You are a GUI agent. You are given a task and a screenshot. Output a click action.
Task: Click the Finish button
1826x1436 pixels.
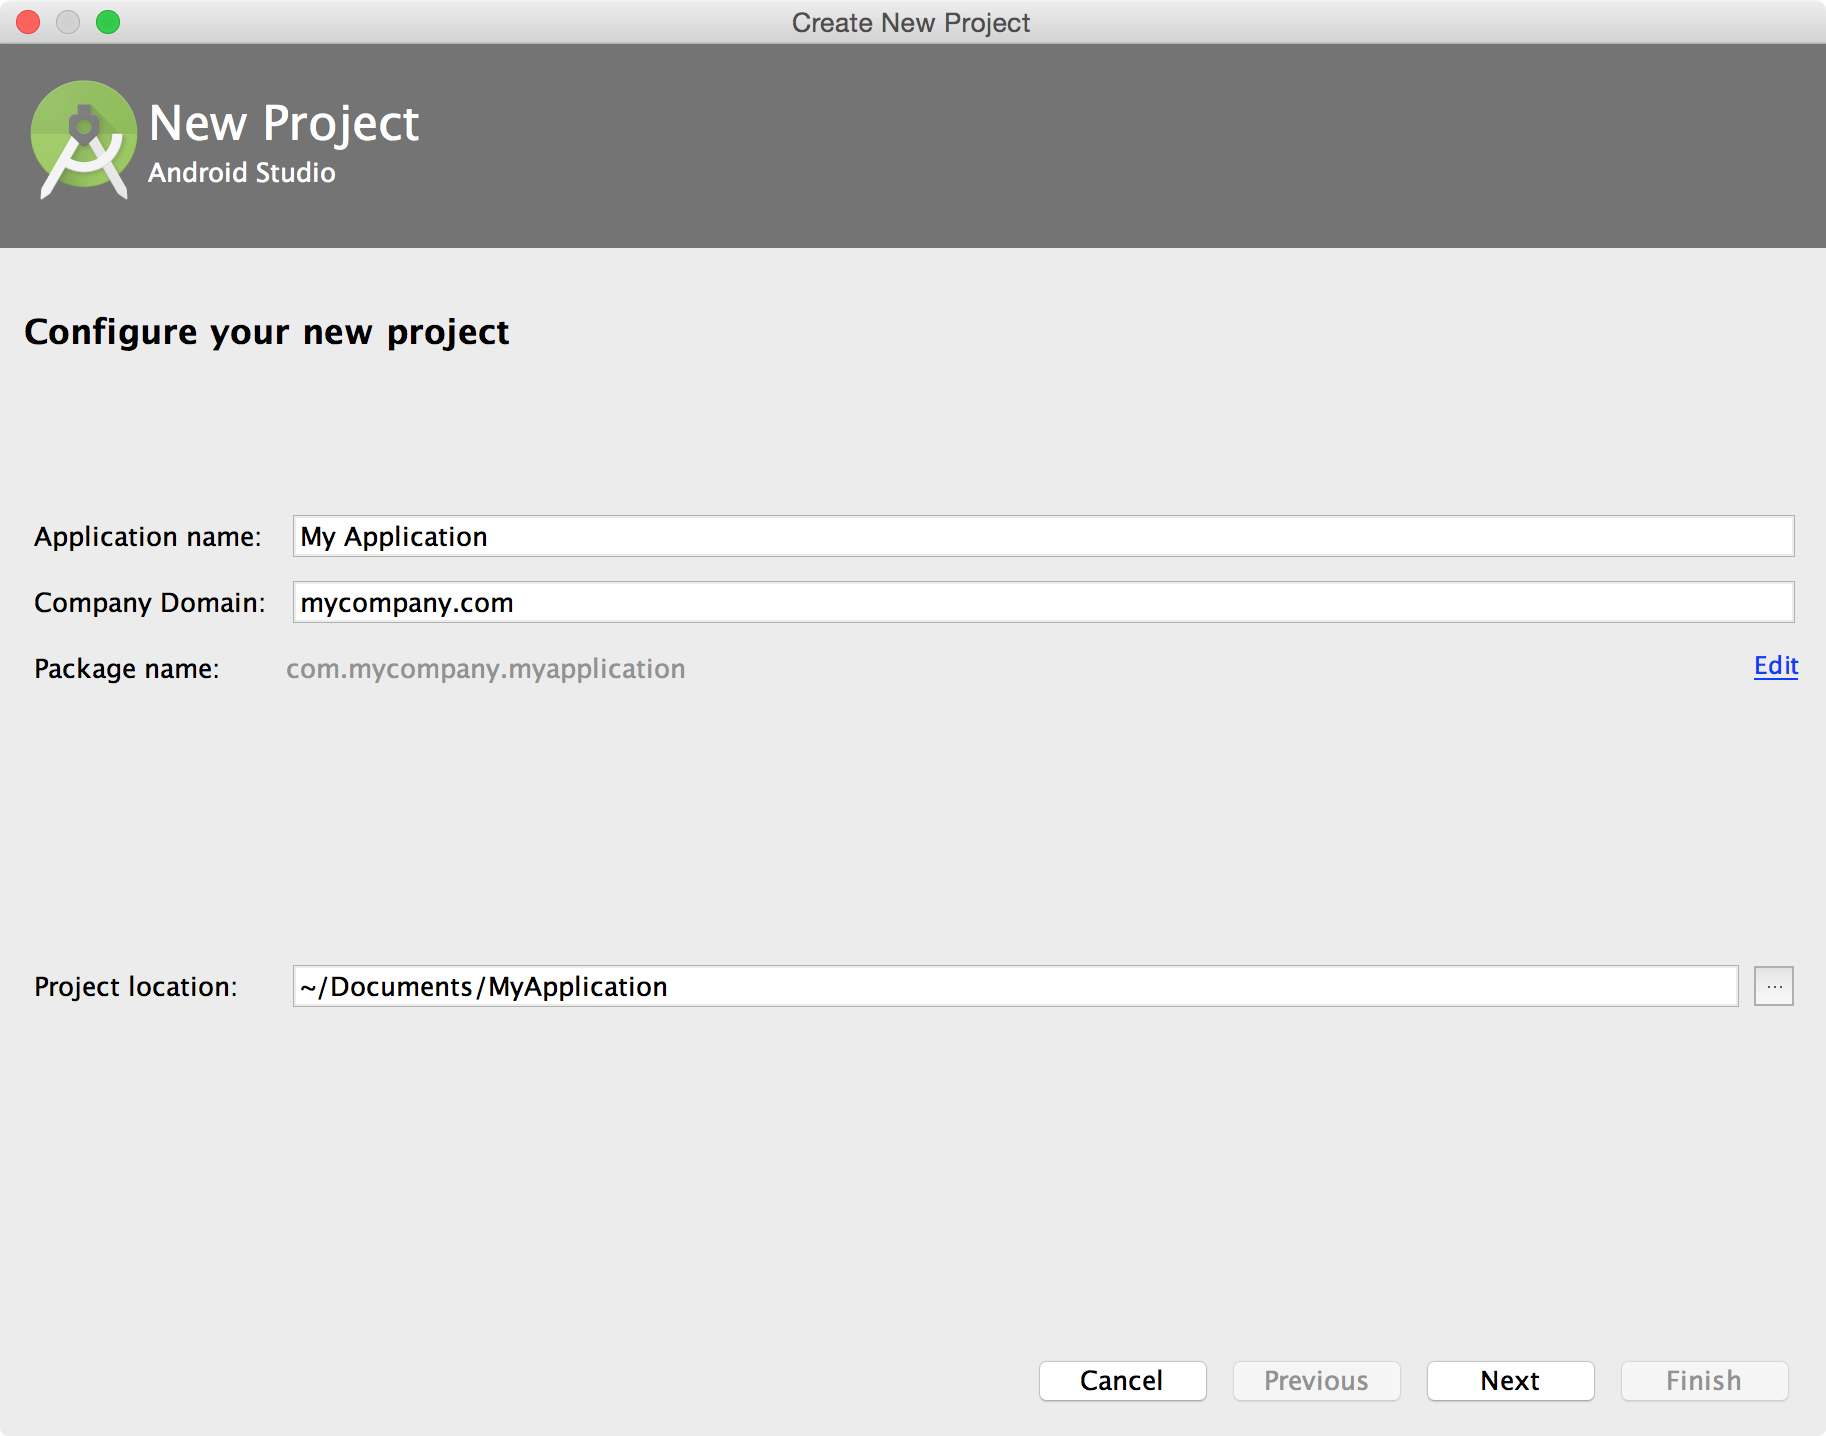[1704, 1381]
